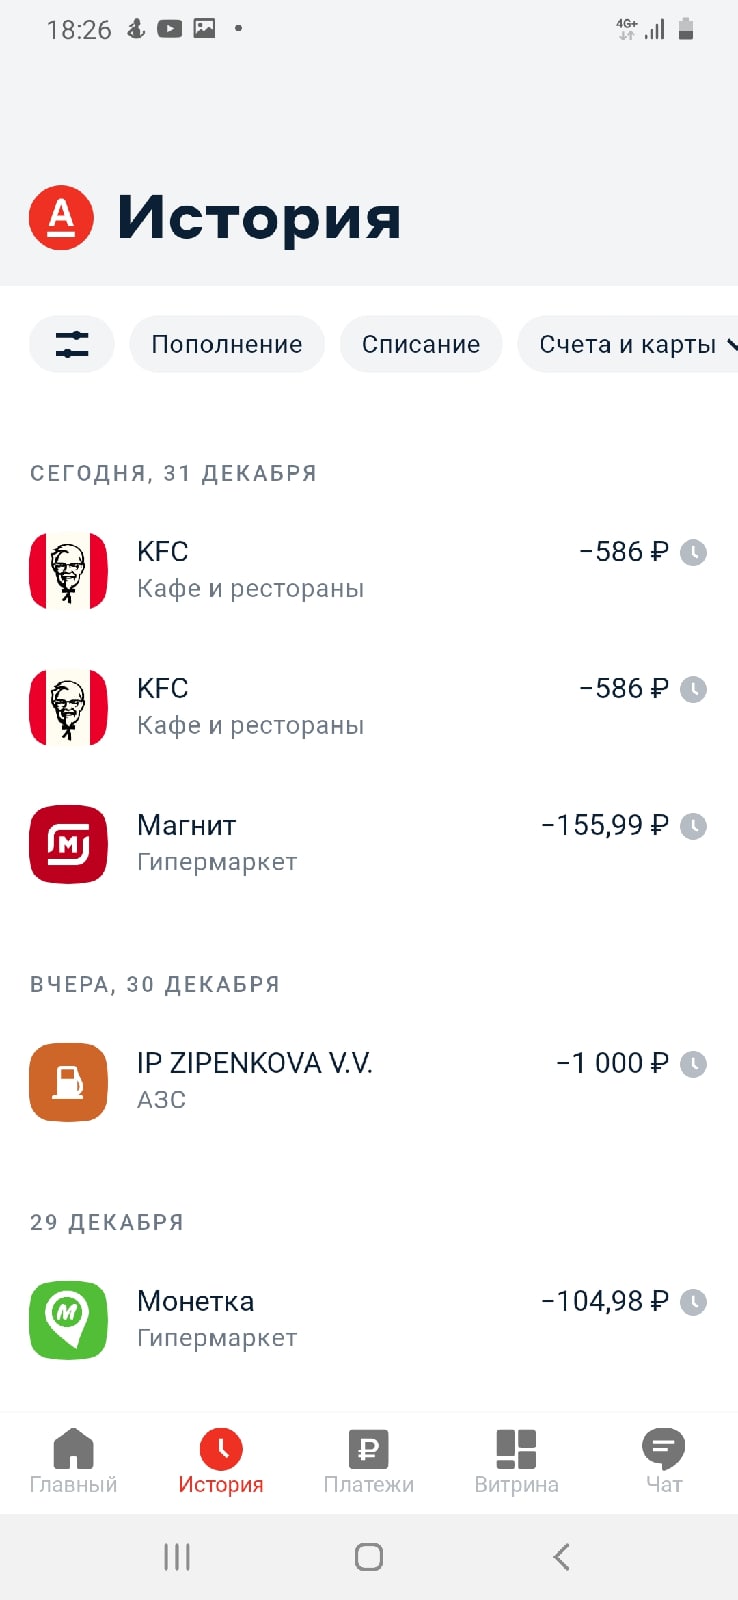Tap the pending clock icon beside −1 000 ₽

[x=693, y=1064]
